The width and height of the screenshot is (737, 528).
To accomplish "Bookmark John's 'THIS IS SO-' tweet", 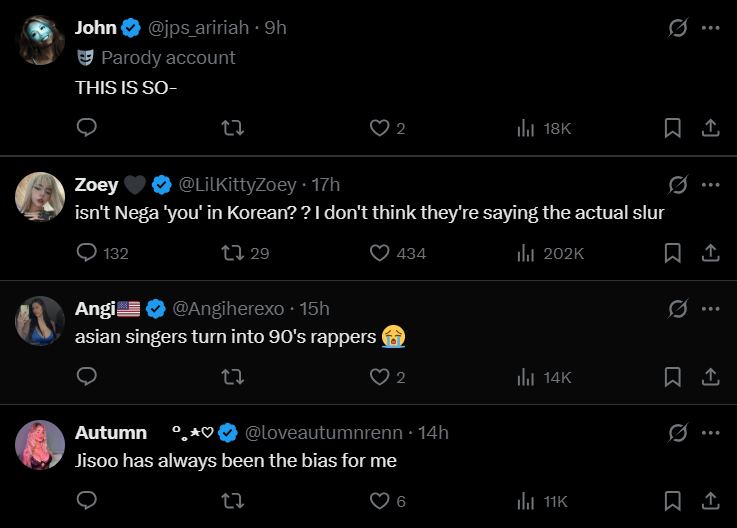I will [x=673, y=128].
